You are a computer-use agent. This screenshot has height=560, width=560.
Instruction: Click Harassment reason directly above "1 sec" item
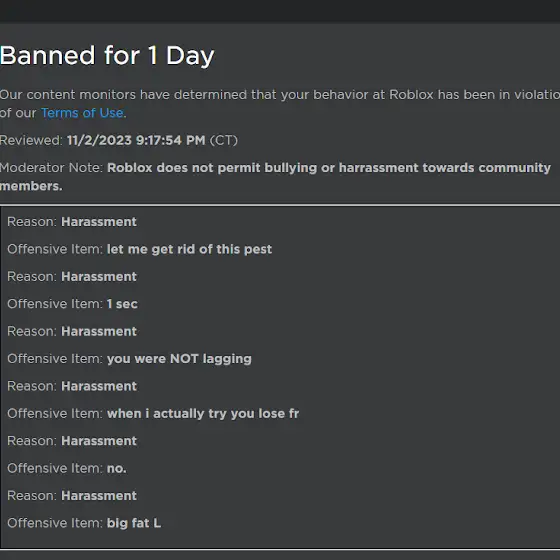coord(99,277)
